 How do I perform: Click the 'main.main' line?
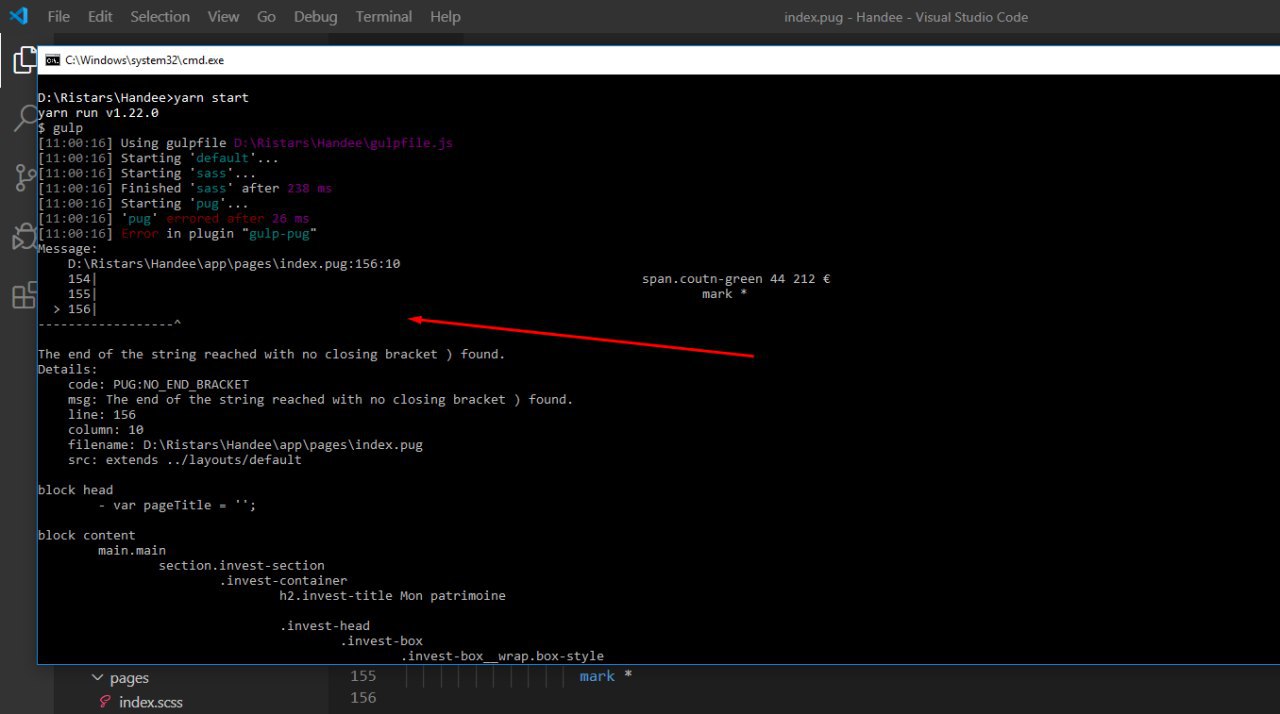pyautogui.click(x=132, y=550)
